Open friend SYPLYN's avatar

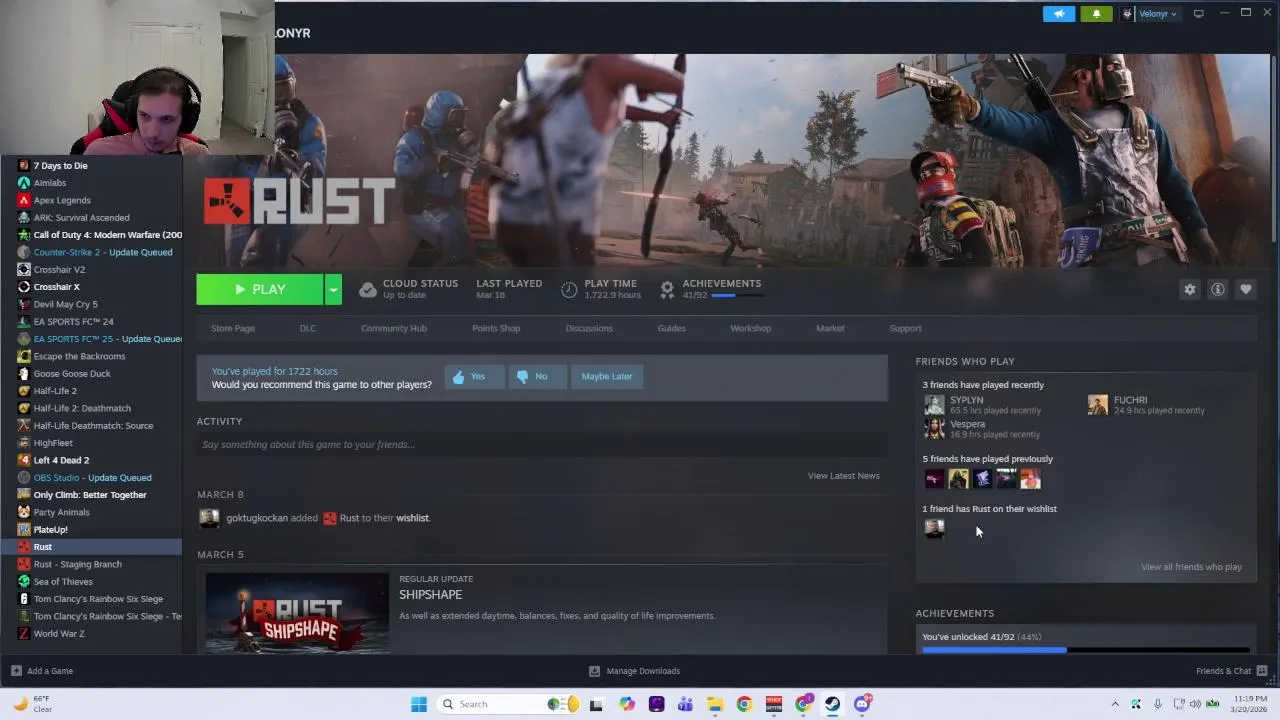934,405
